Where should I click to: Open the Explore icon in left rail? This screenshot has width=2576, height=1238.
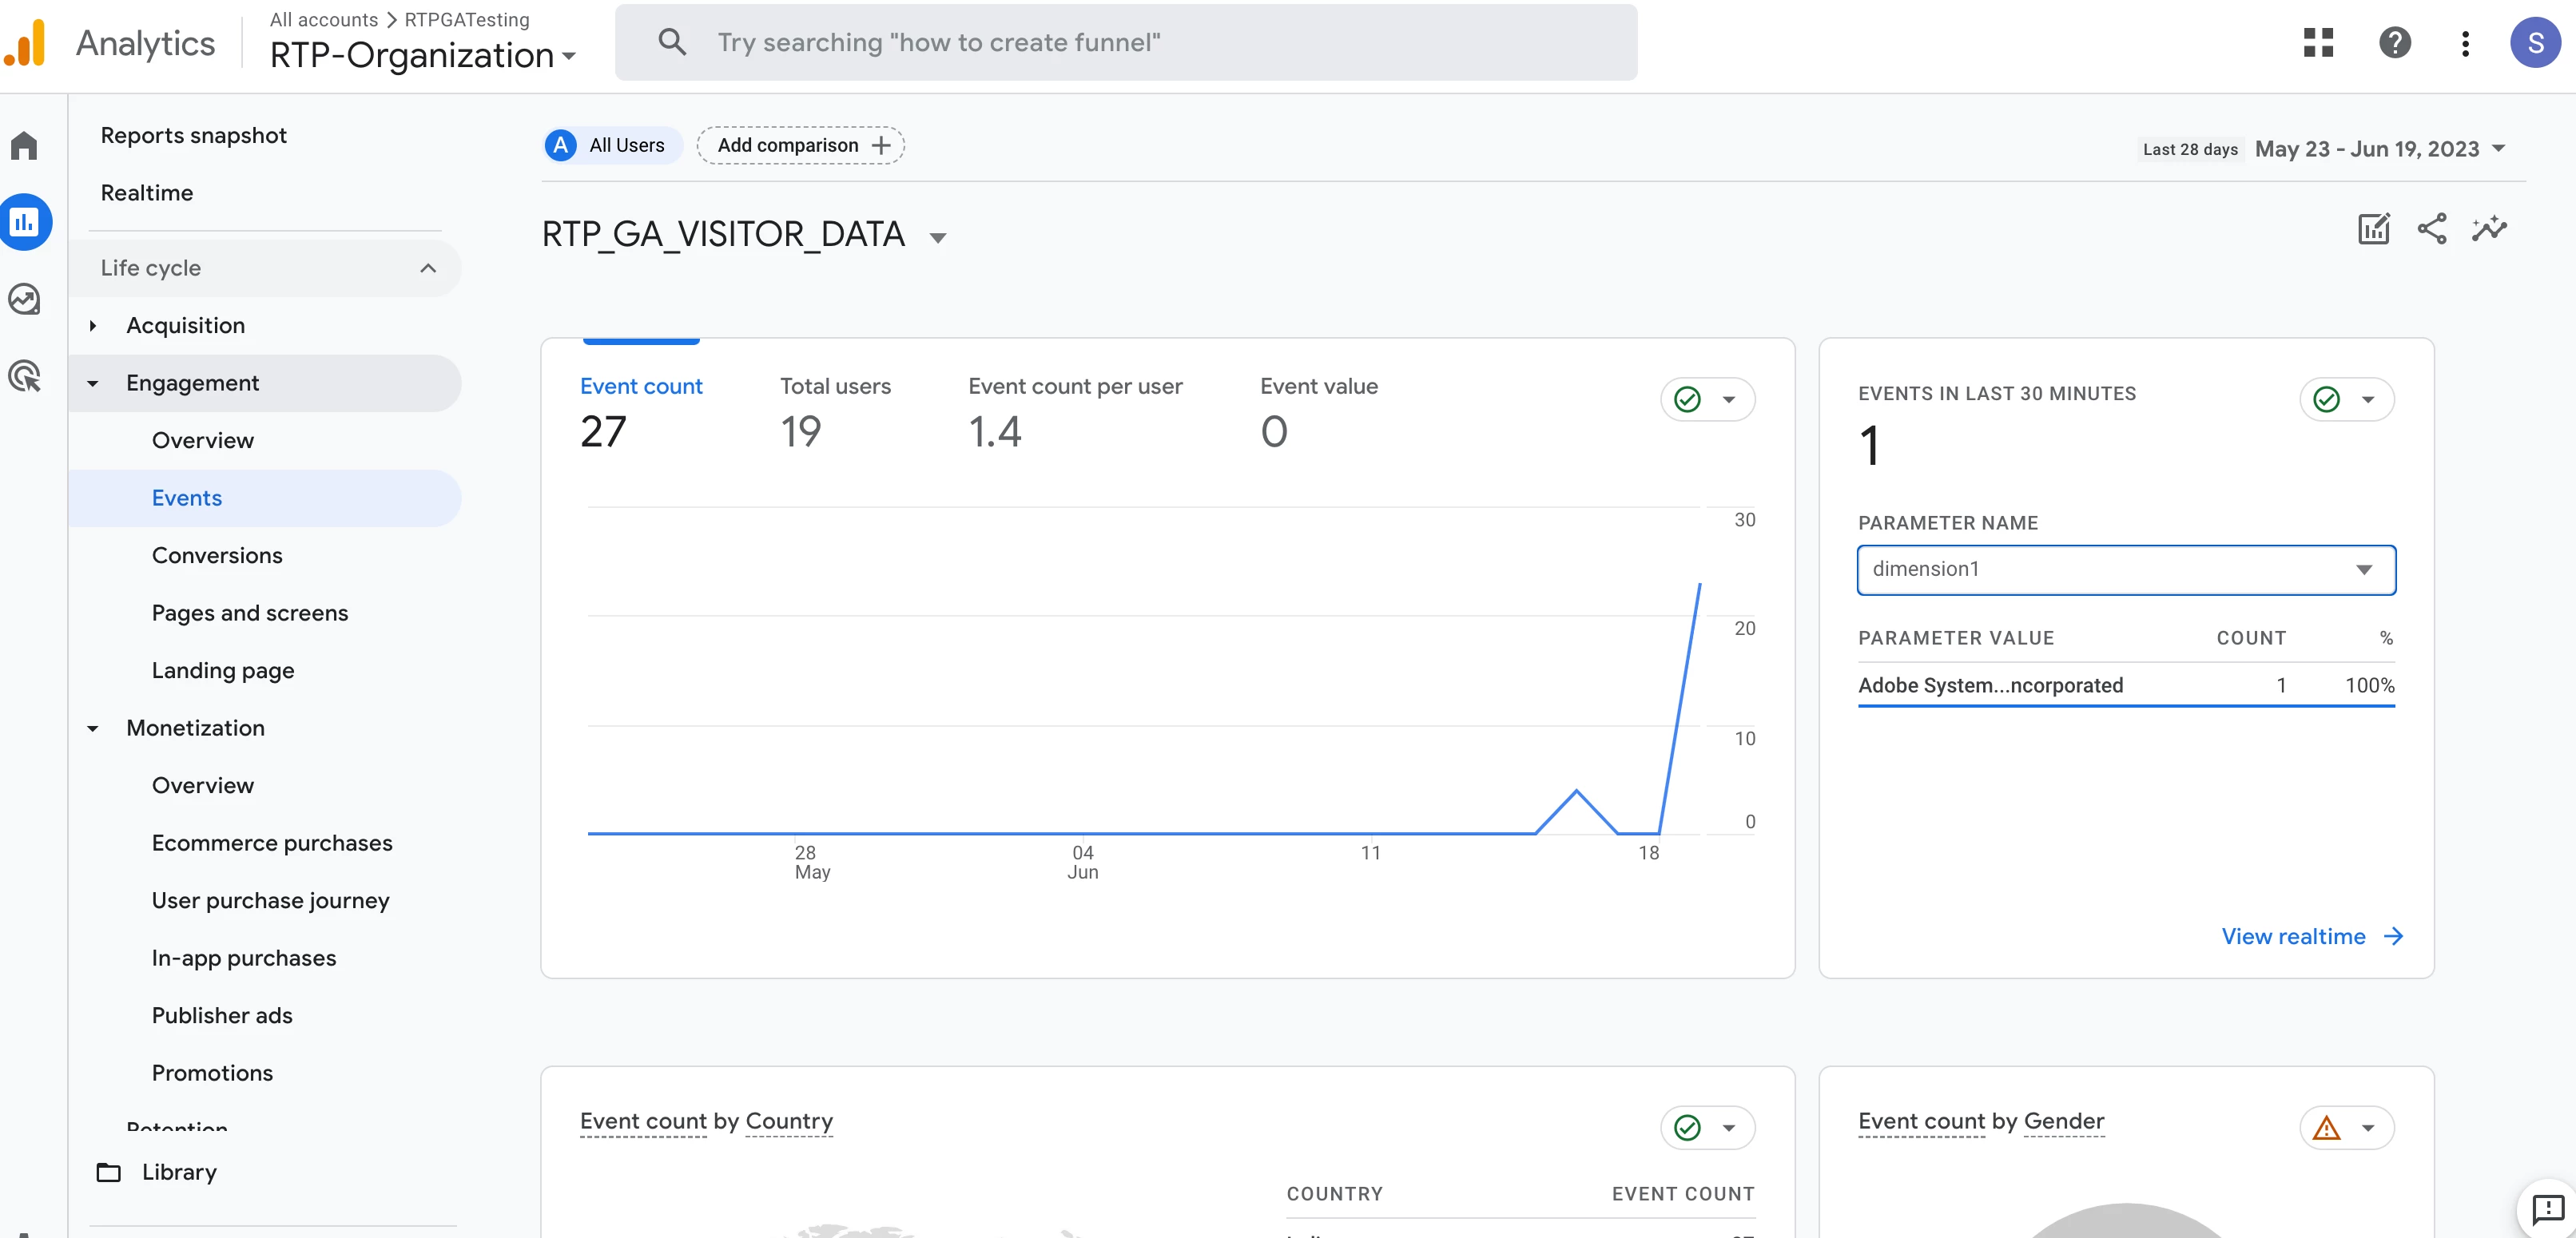coord(24,299)
